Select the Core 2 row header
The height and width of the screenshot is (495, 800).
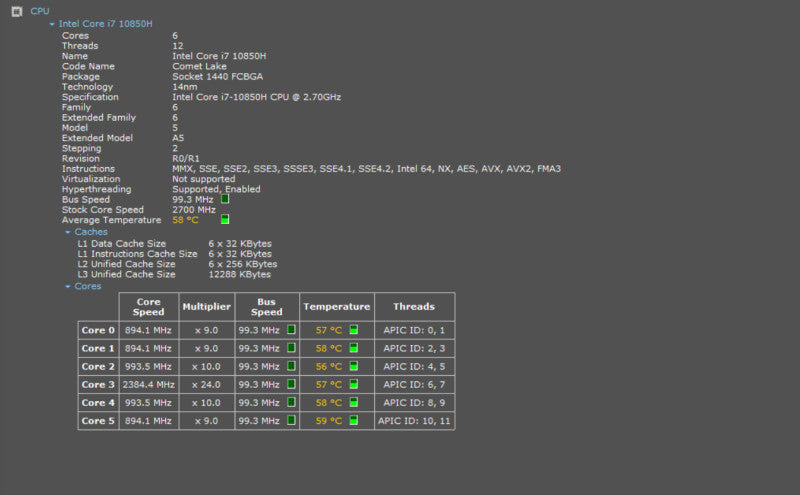pyautogui.click(x=98, y=366)
